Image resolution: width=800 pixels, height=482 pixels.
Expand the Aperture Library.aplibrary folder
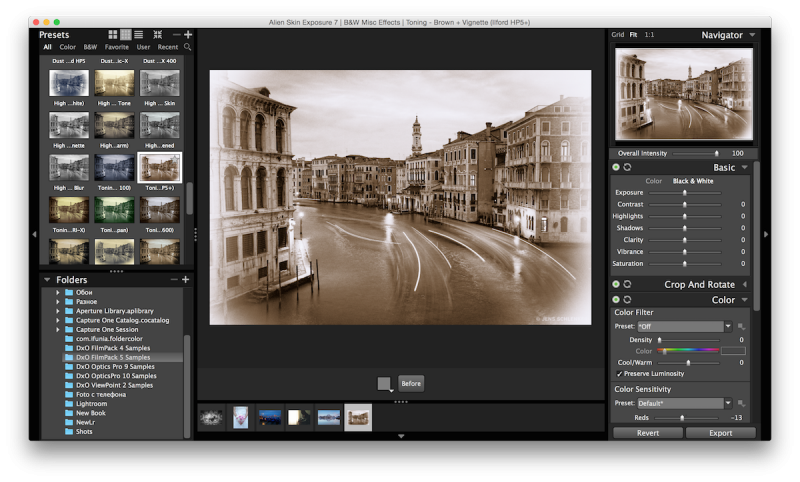point(58,311)
